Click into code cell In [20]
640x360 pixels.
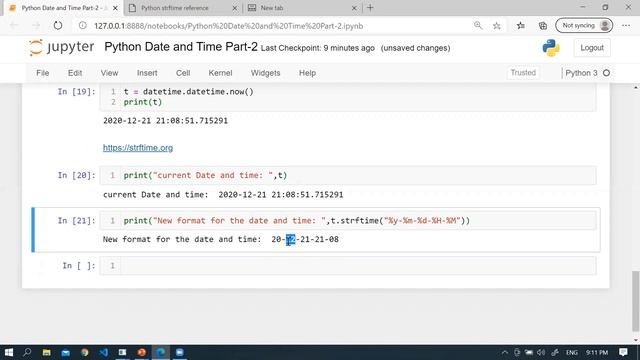pos(348,176)
